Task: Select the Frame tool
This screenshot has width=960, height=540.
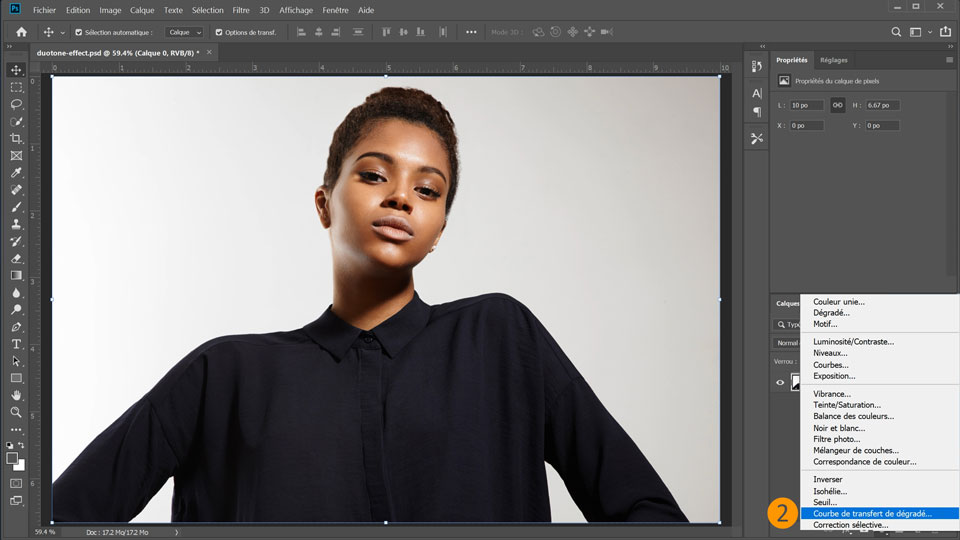Action: pos(17,156)
